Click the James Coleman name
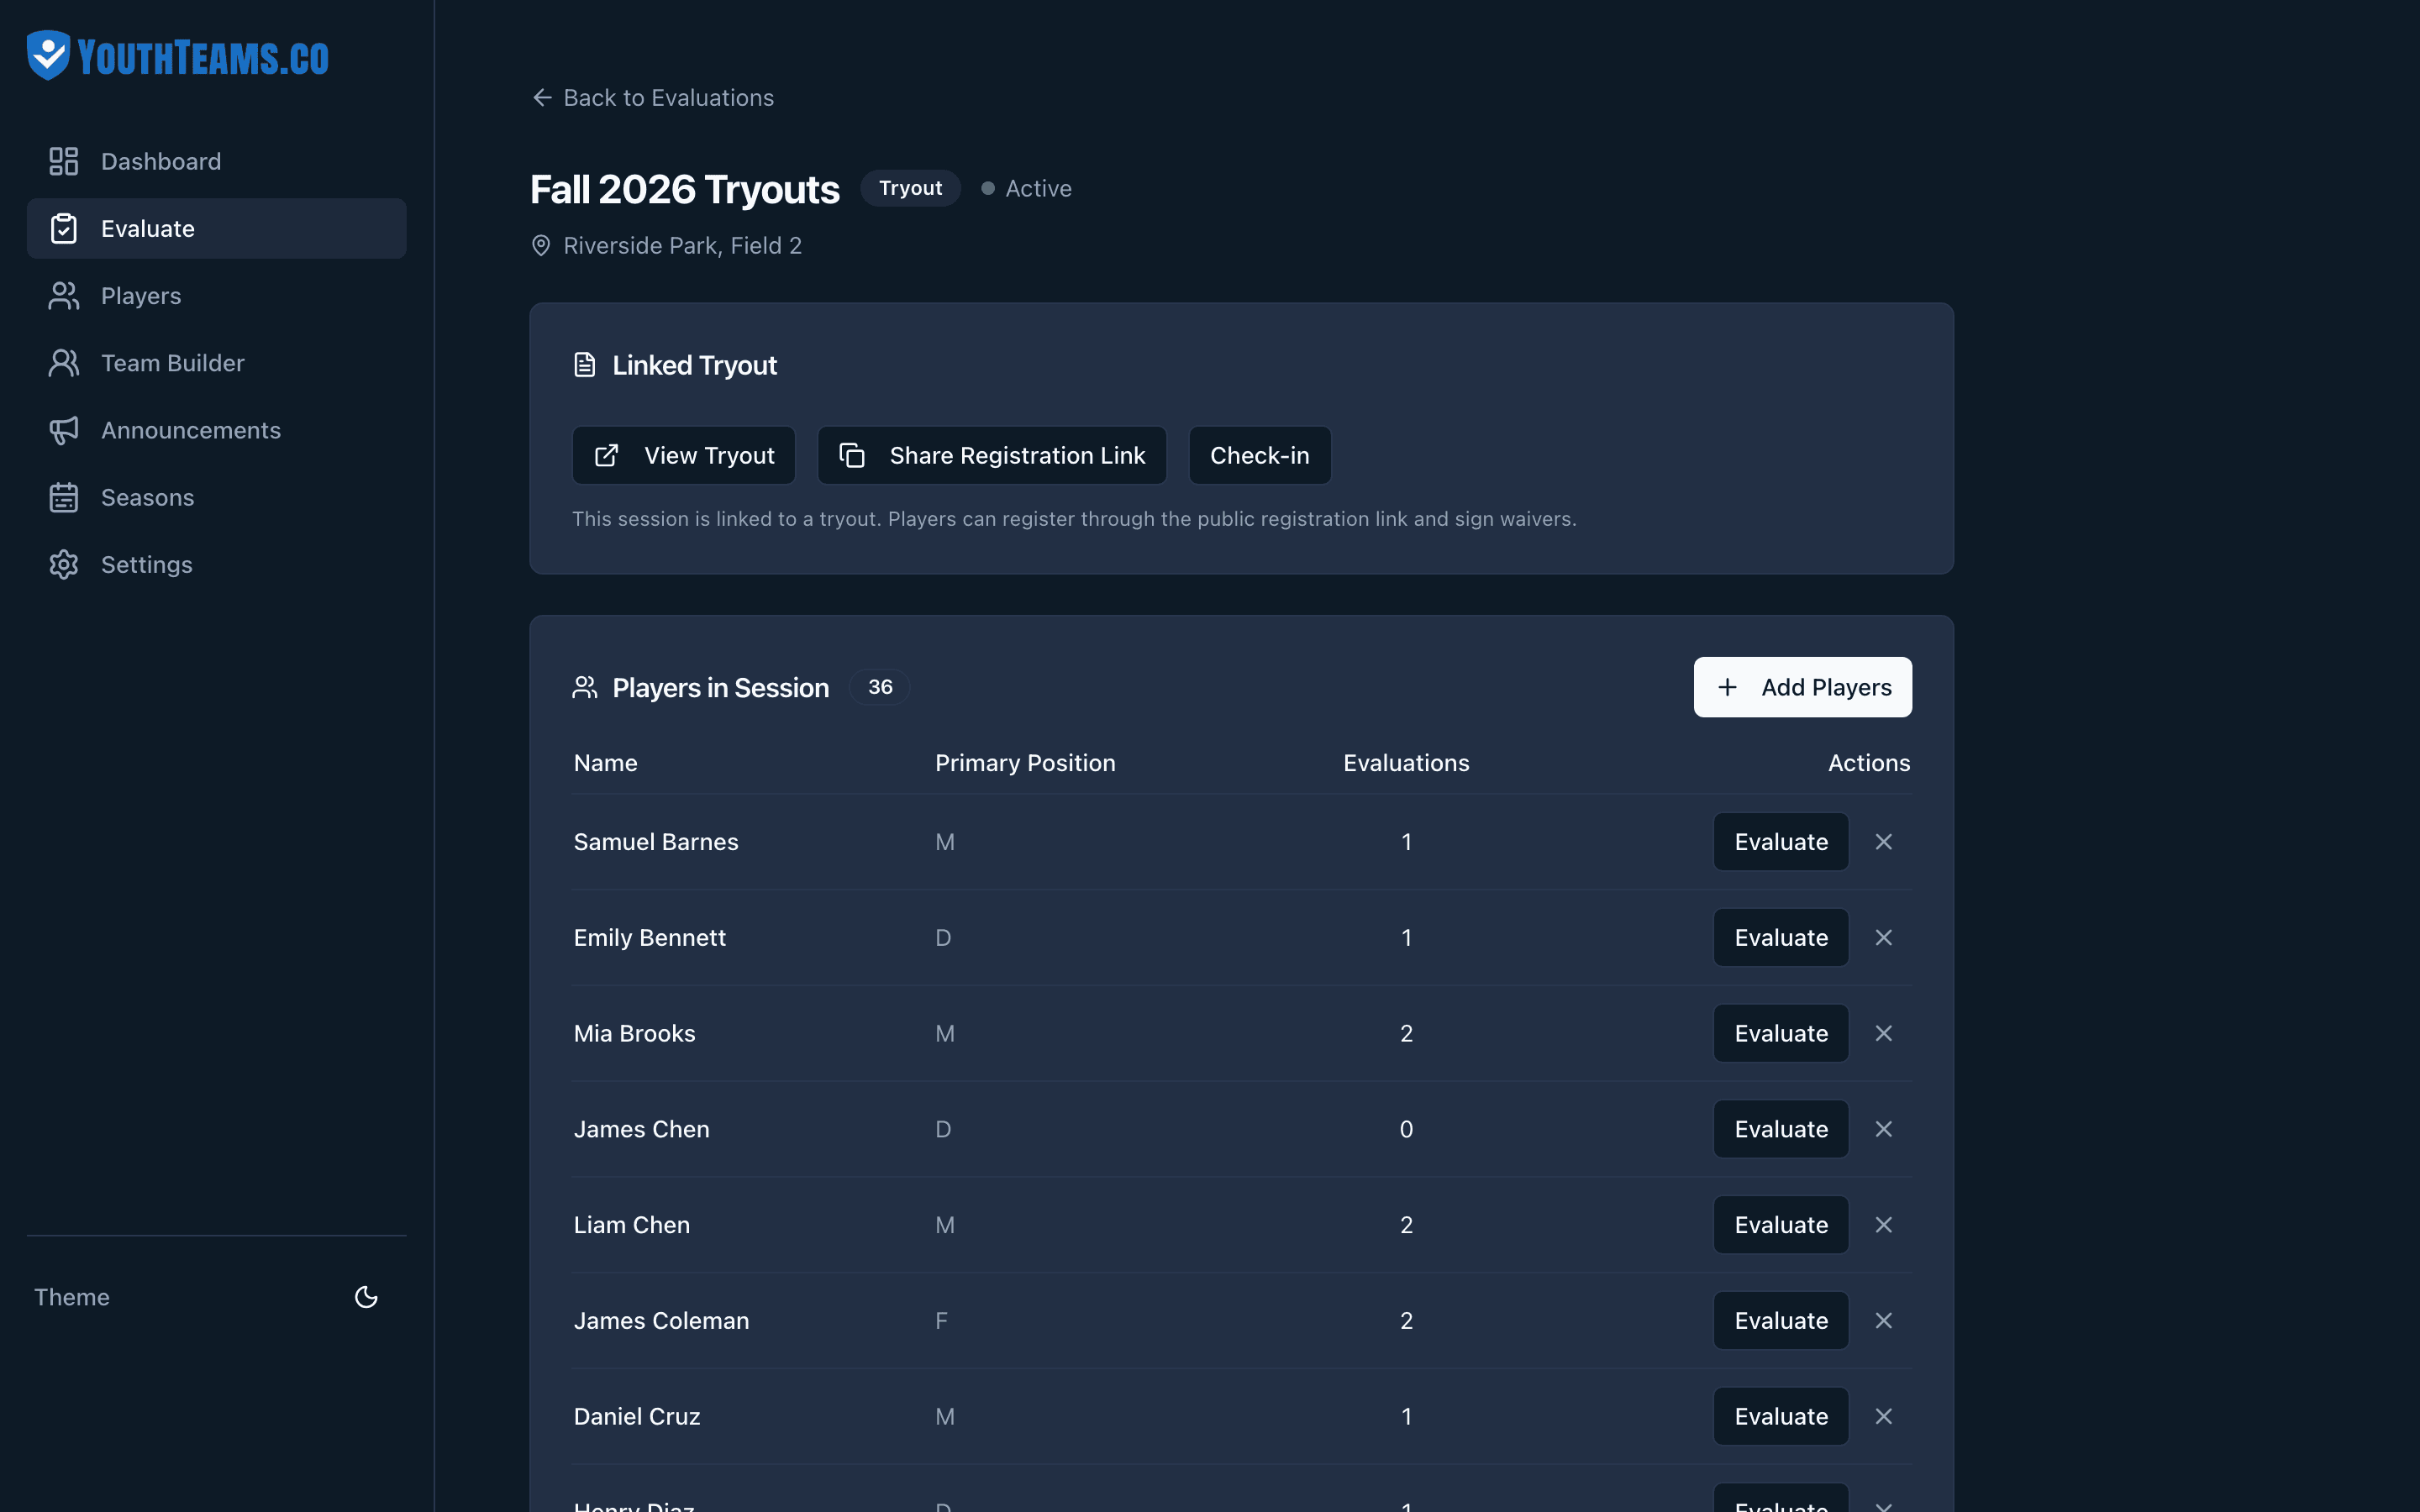The width and height of the screenshot is (2420, 1512). tap(661, 1320)
